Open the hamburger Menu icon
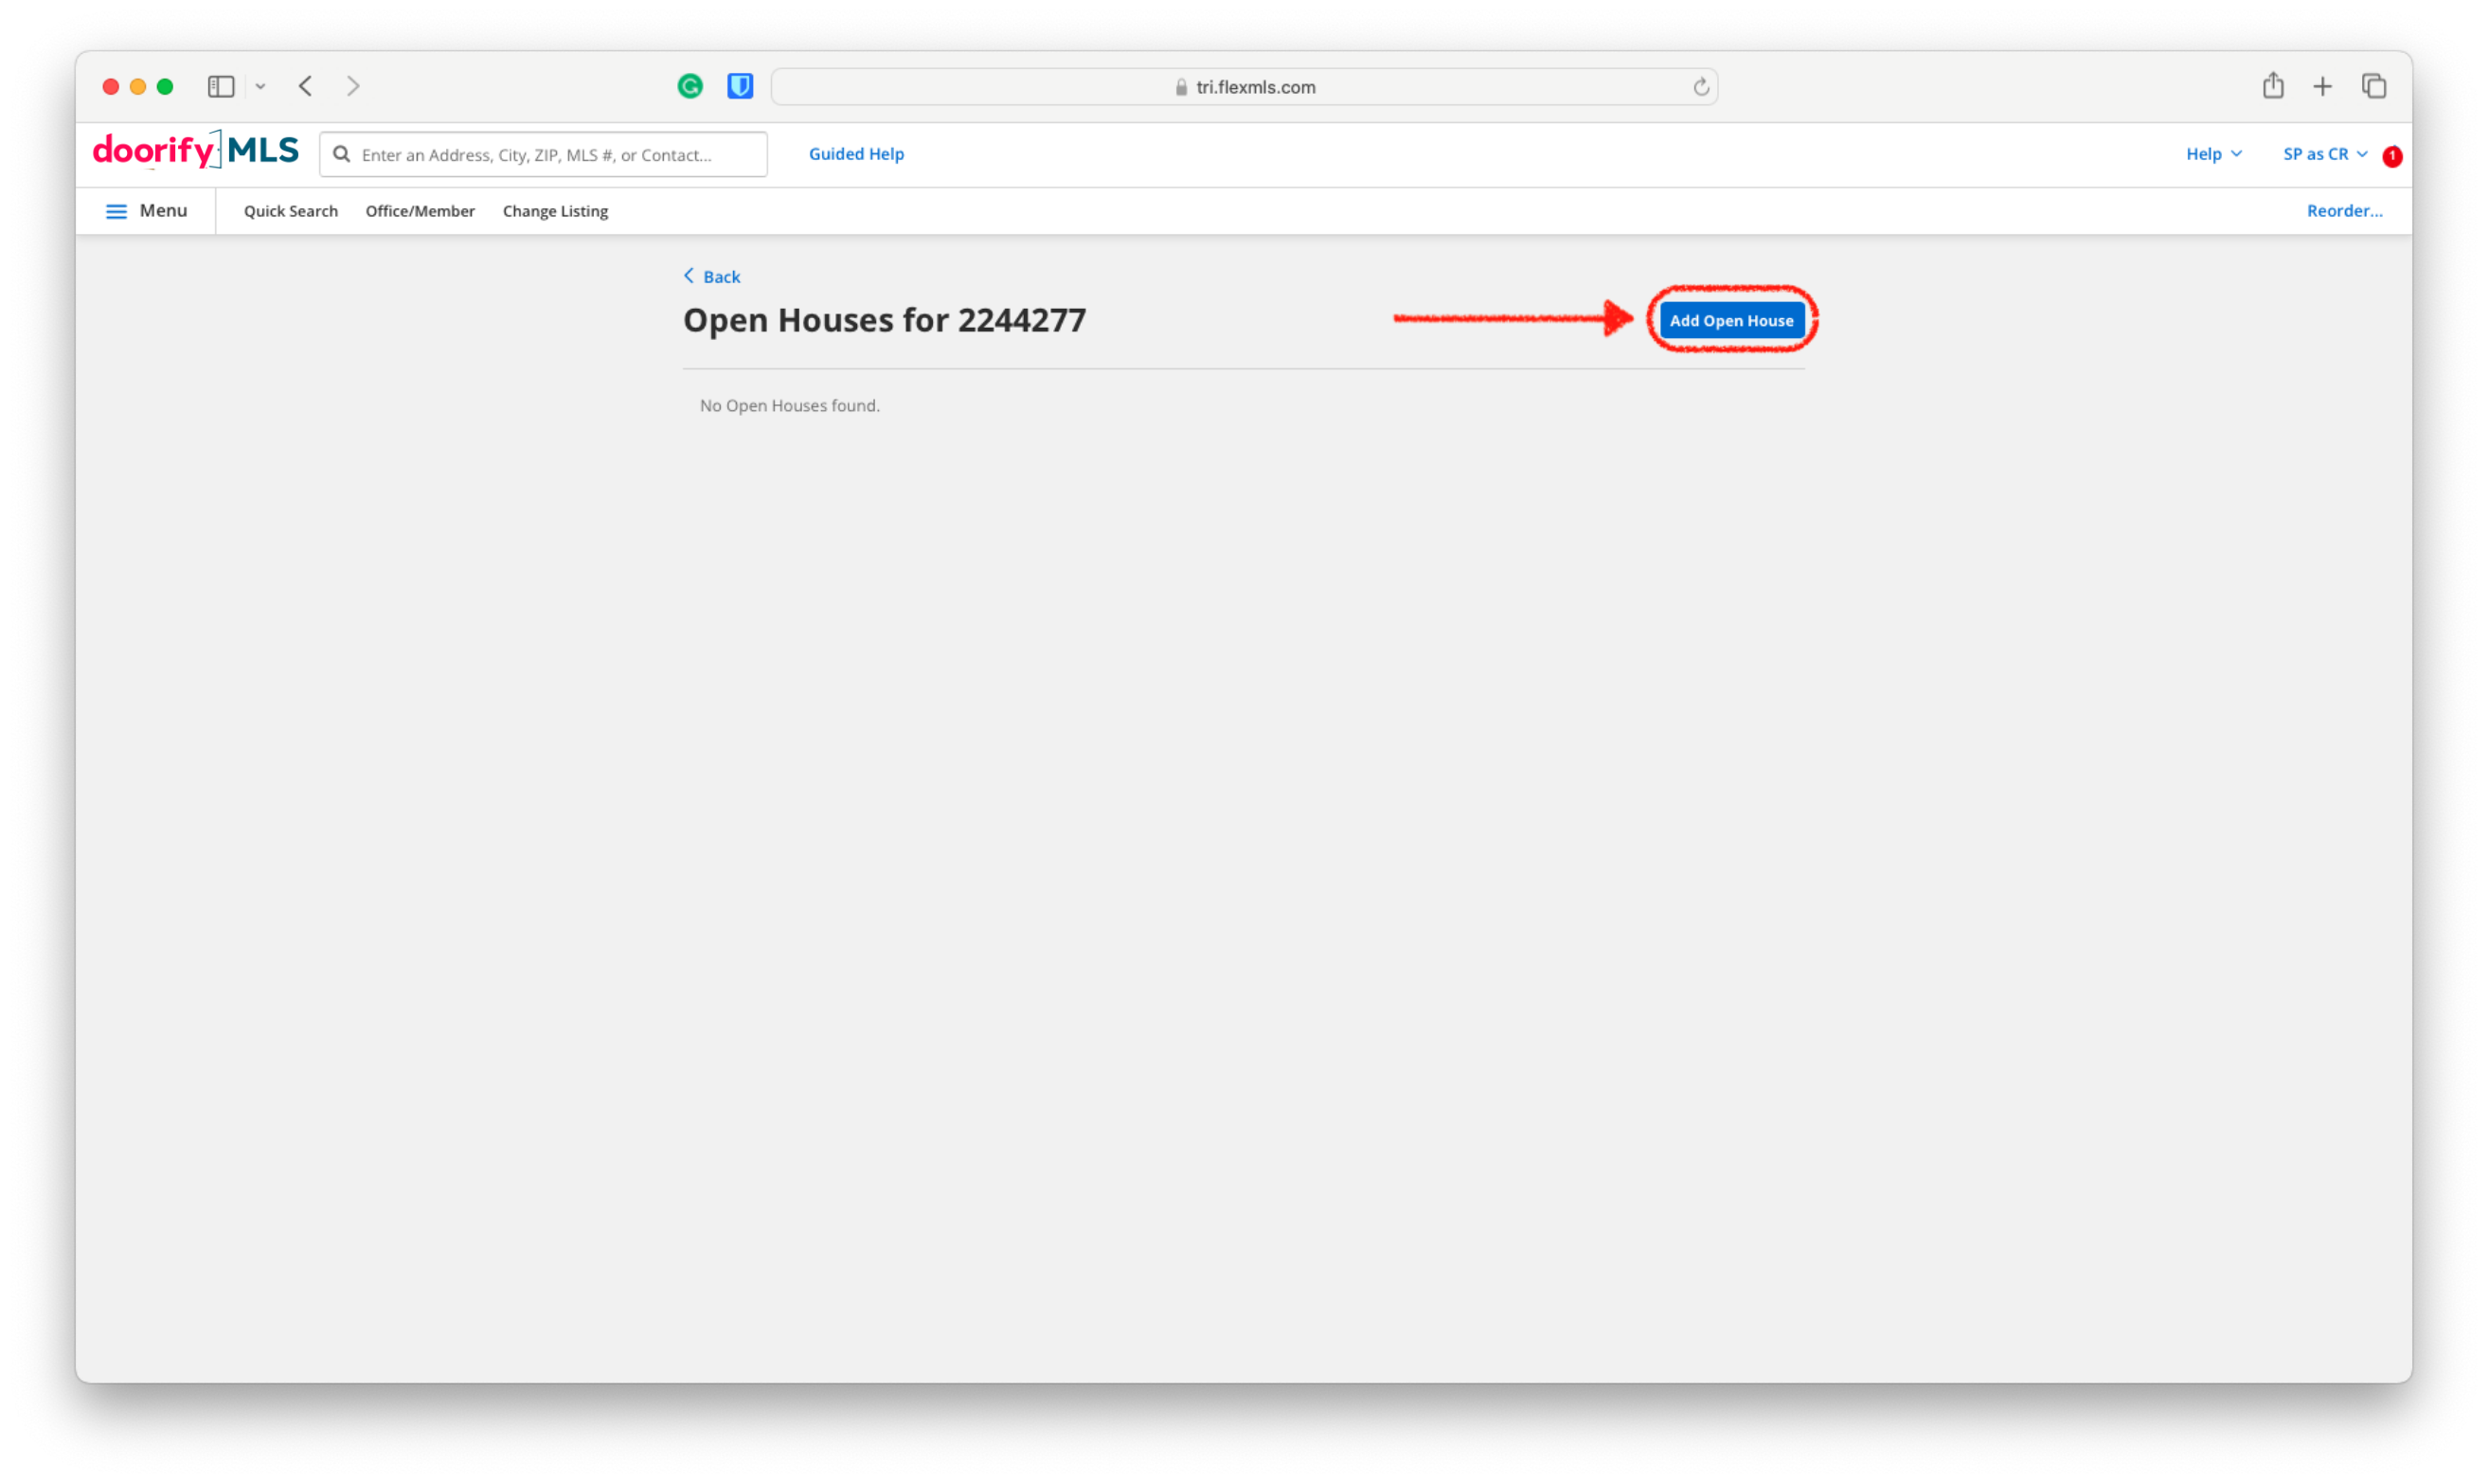This screenshot has height=1484, width=2489. pyautogui.click(x=116, y=212)
